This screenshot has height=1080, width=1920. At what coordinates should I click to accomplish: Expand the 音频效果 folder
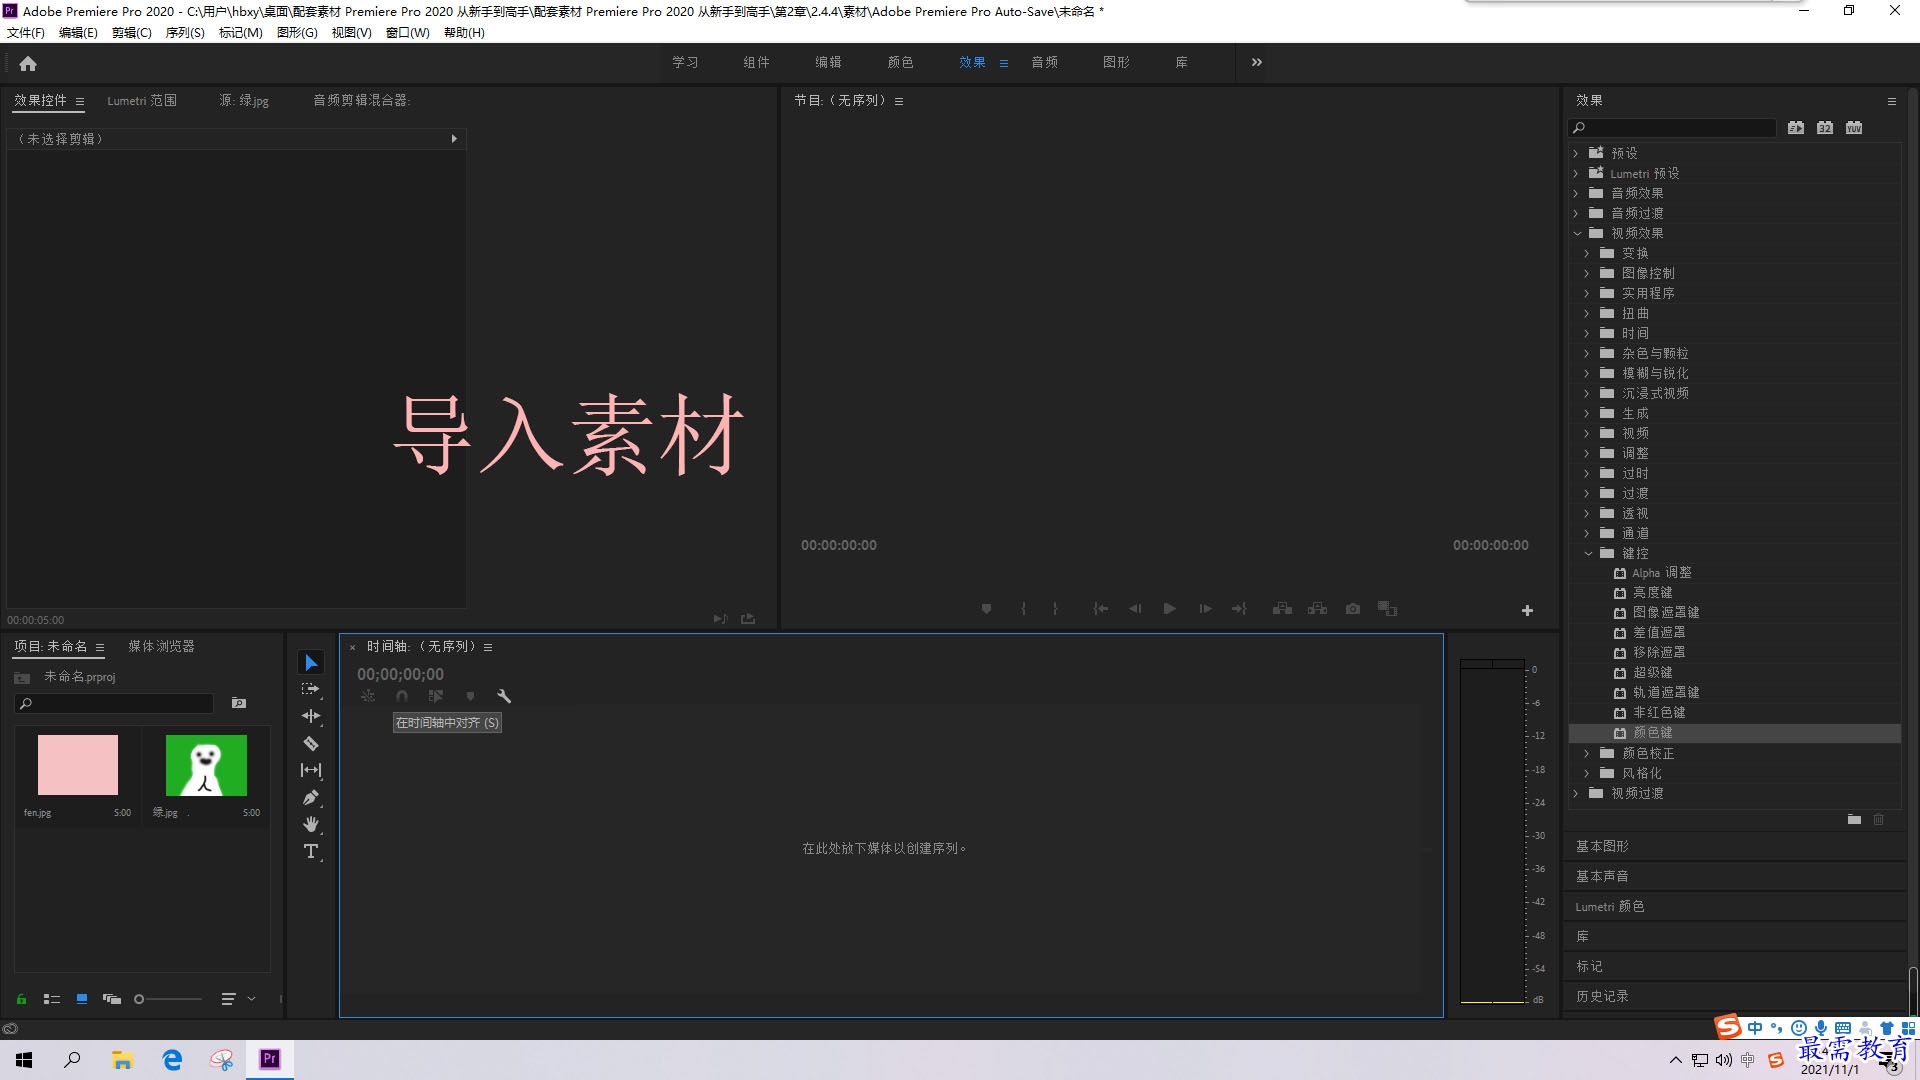click(1576, 193)
